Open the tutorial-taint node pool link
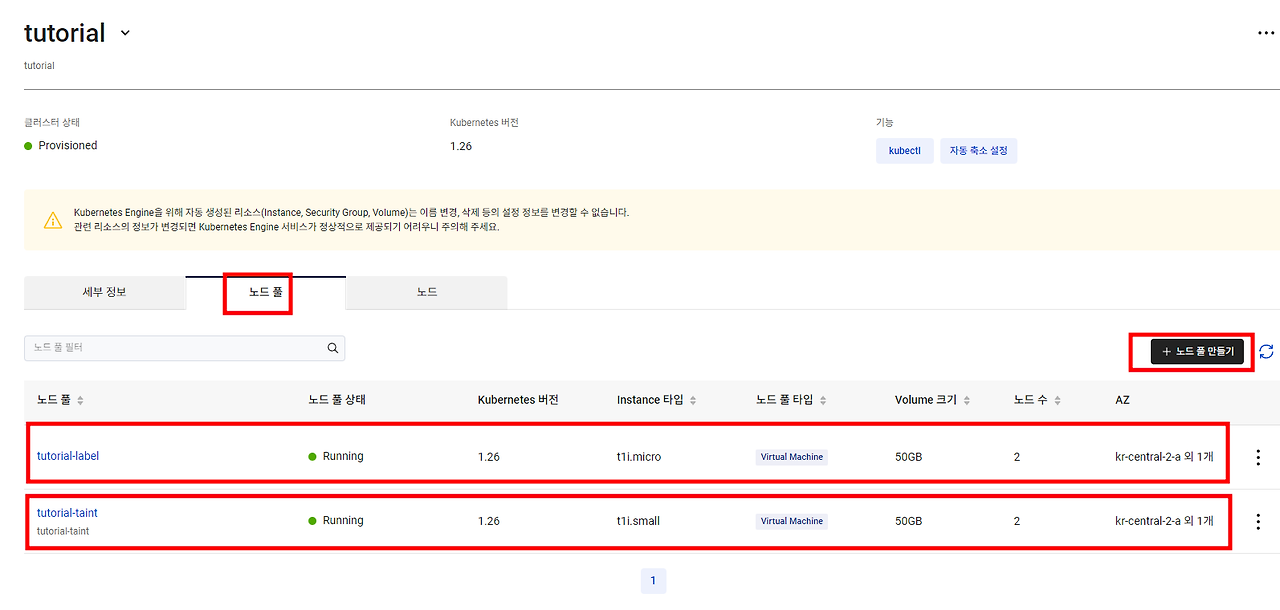Viewport: 1280px width, 610px height. point(67,513)
